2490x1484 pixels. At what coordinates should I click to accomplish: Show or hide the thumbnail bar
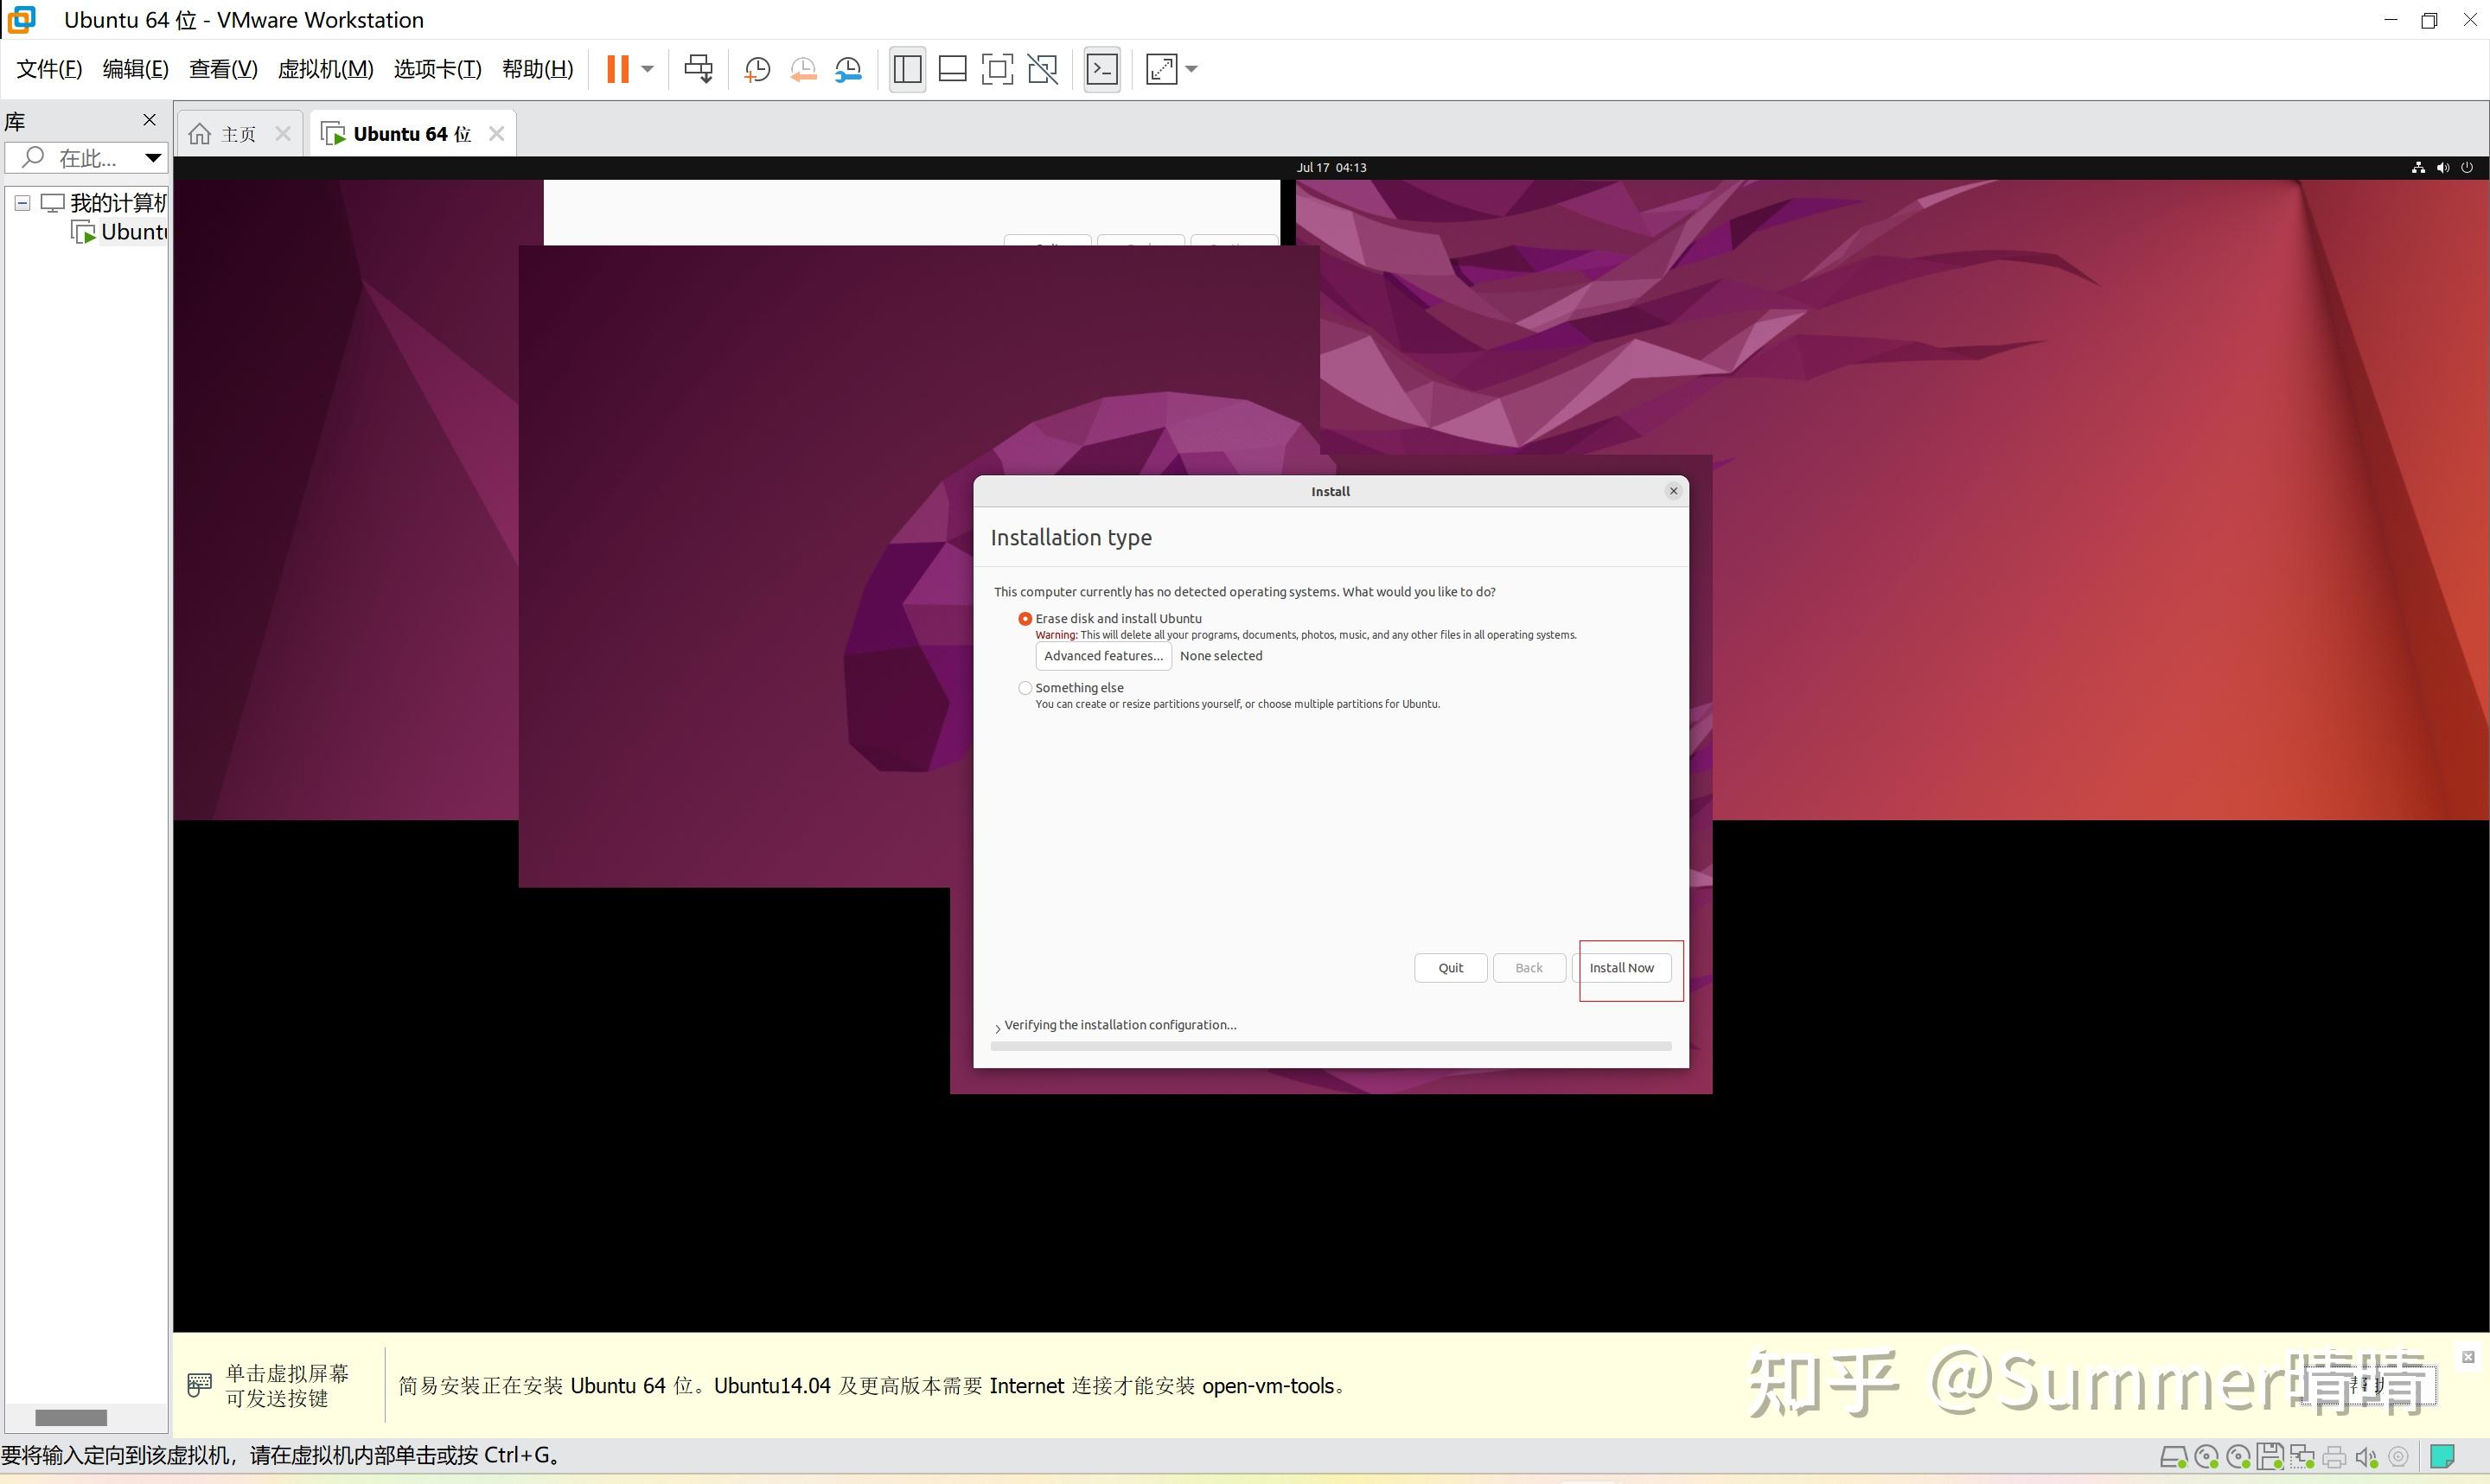pyautogui.click(x=951, y=68)
